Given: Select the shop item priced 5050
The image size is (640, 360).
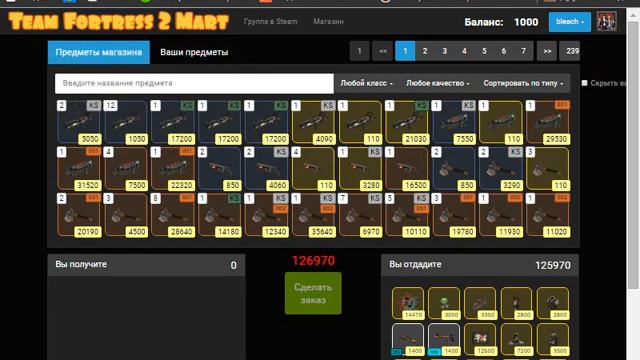Looking at the screenshot, I should [79, 123].
